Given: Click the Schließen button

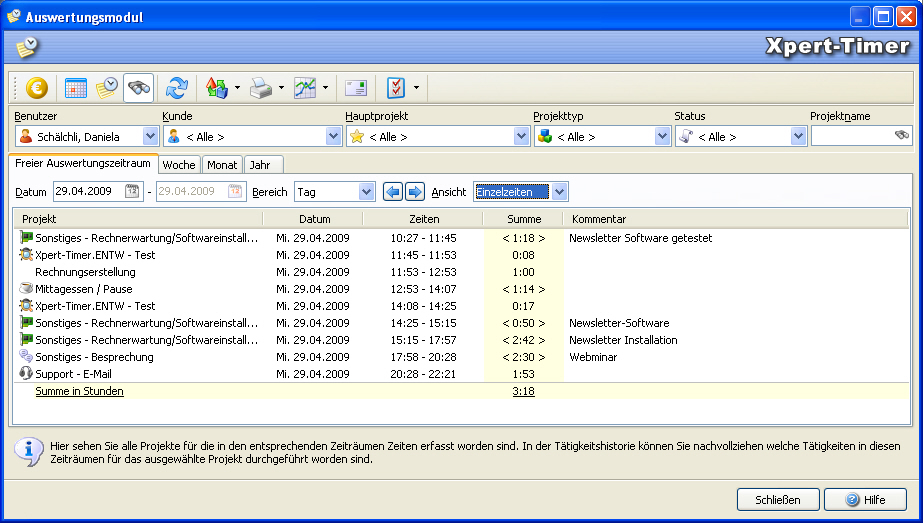Looking at the screenshot, I should tap(778, 499).
